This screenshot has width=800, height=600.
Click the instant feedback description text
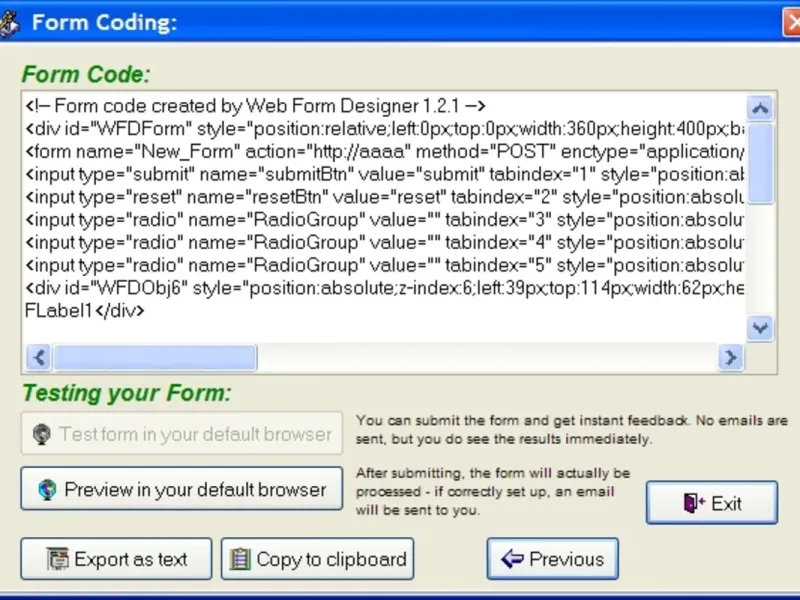571,430
